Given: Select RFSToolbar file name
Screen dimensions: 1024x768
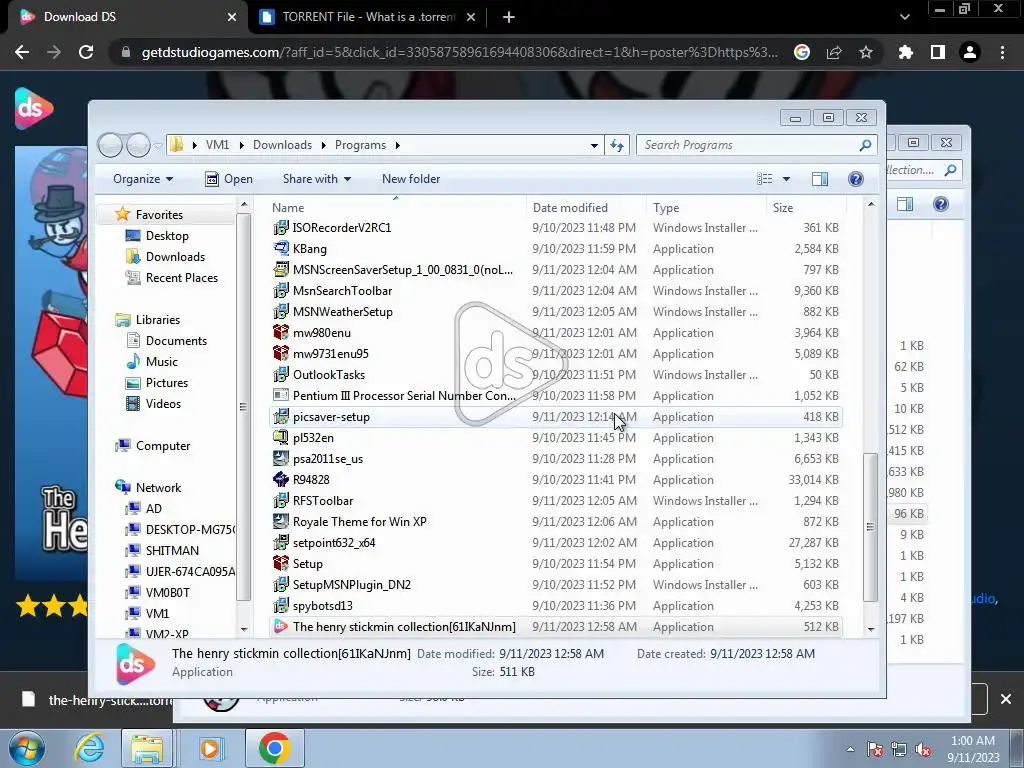Looking at the screenshot, I should (x=323, y=501).
